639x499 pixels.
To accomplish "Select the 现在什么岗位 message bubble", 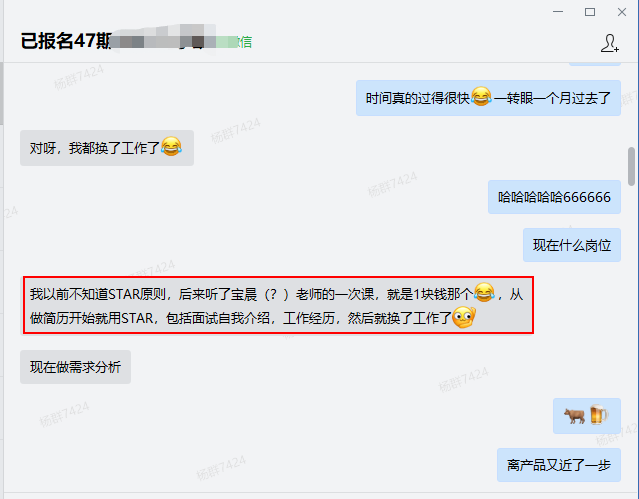I will click(x=572, y=245).
